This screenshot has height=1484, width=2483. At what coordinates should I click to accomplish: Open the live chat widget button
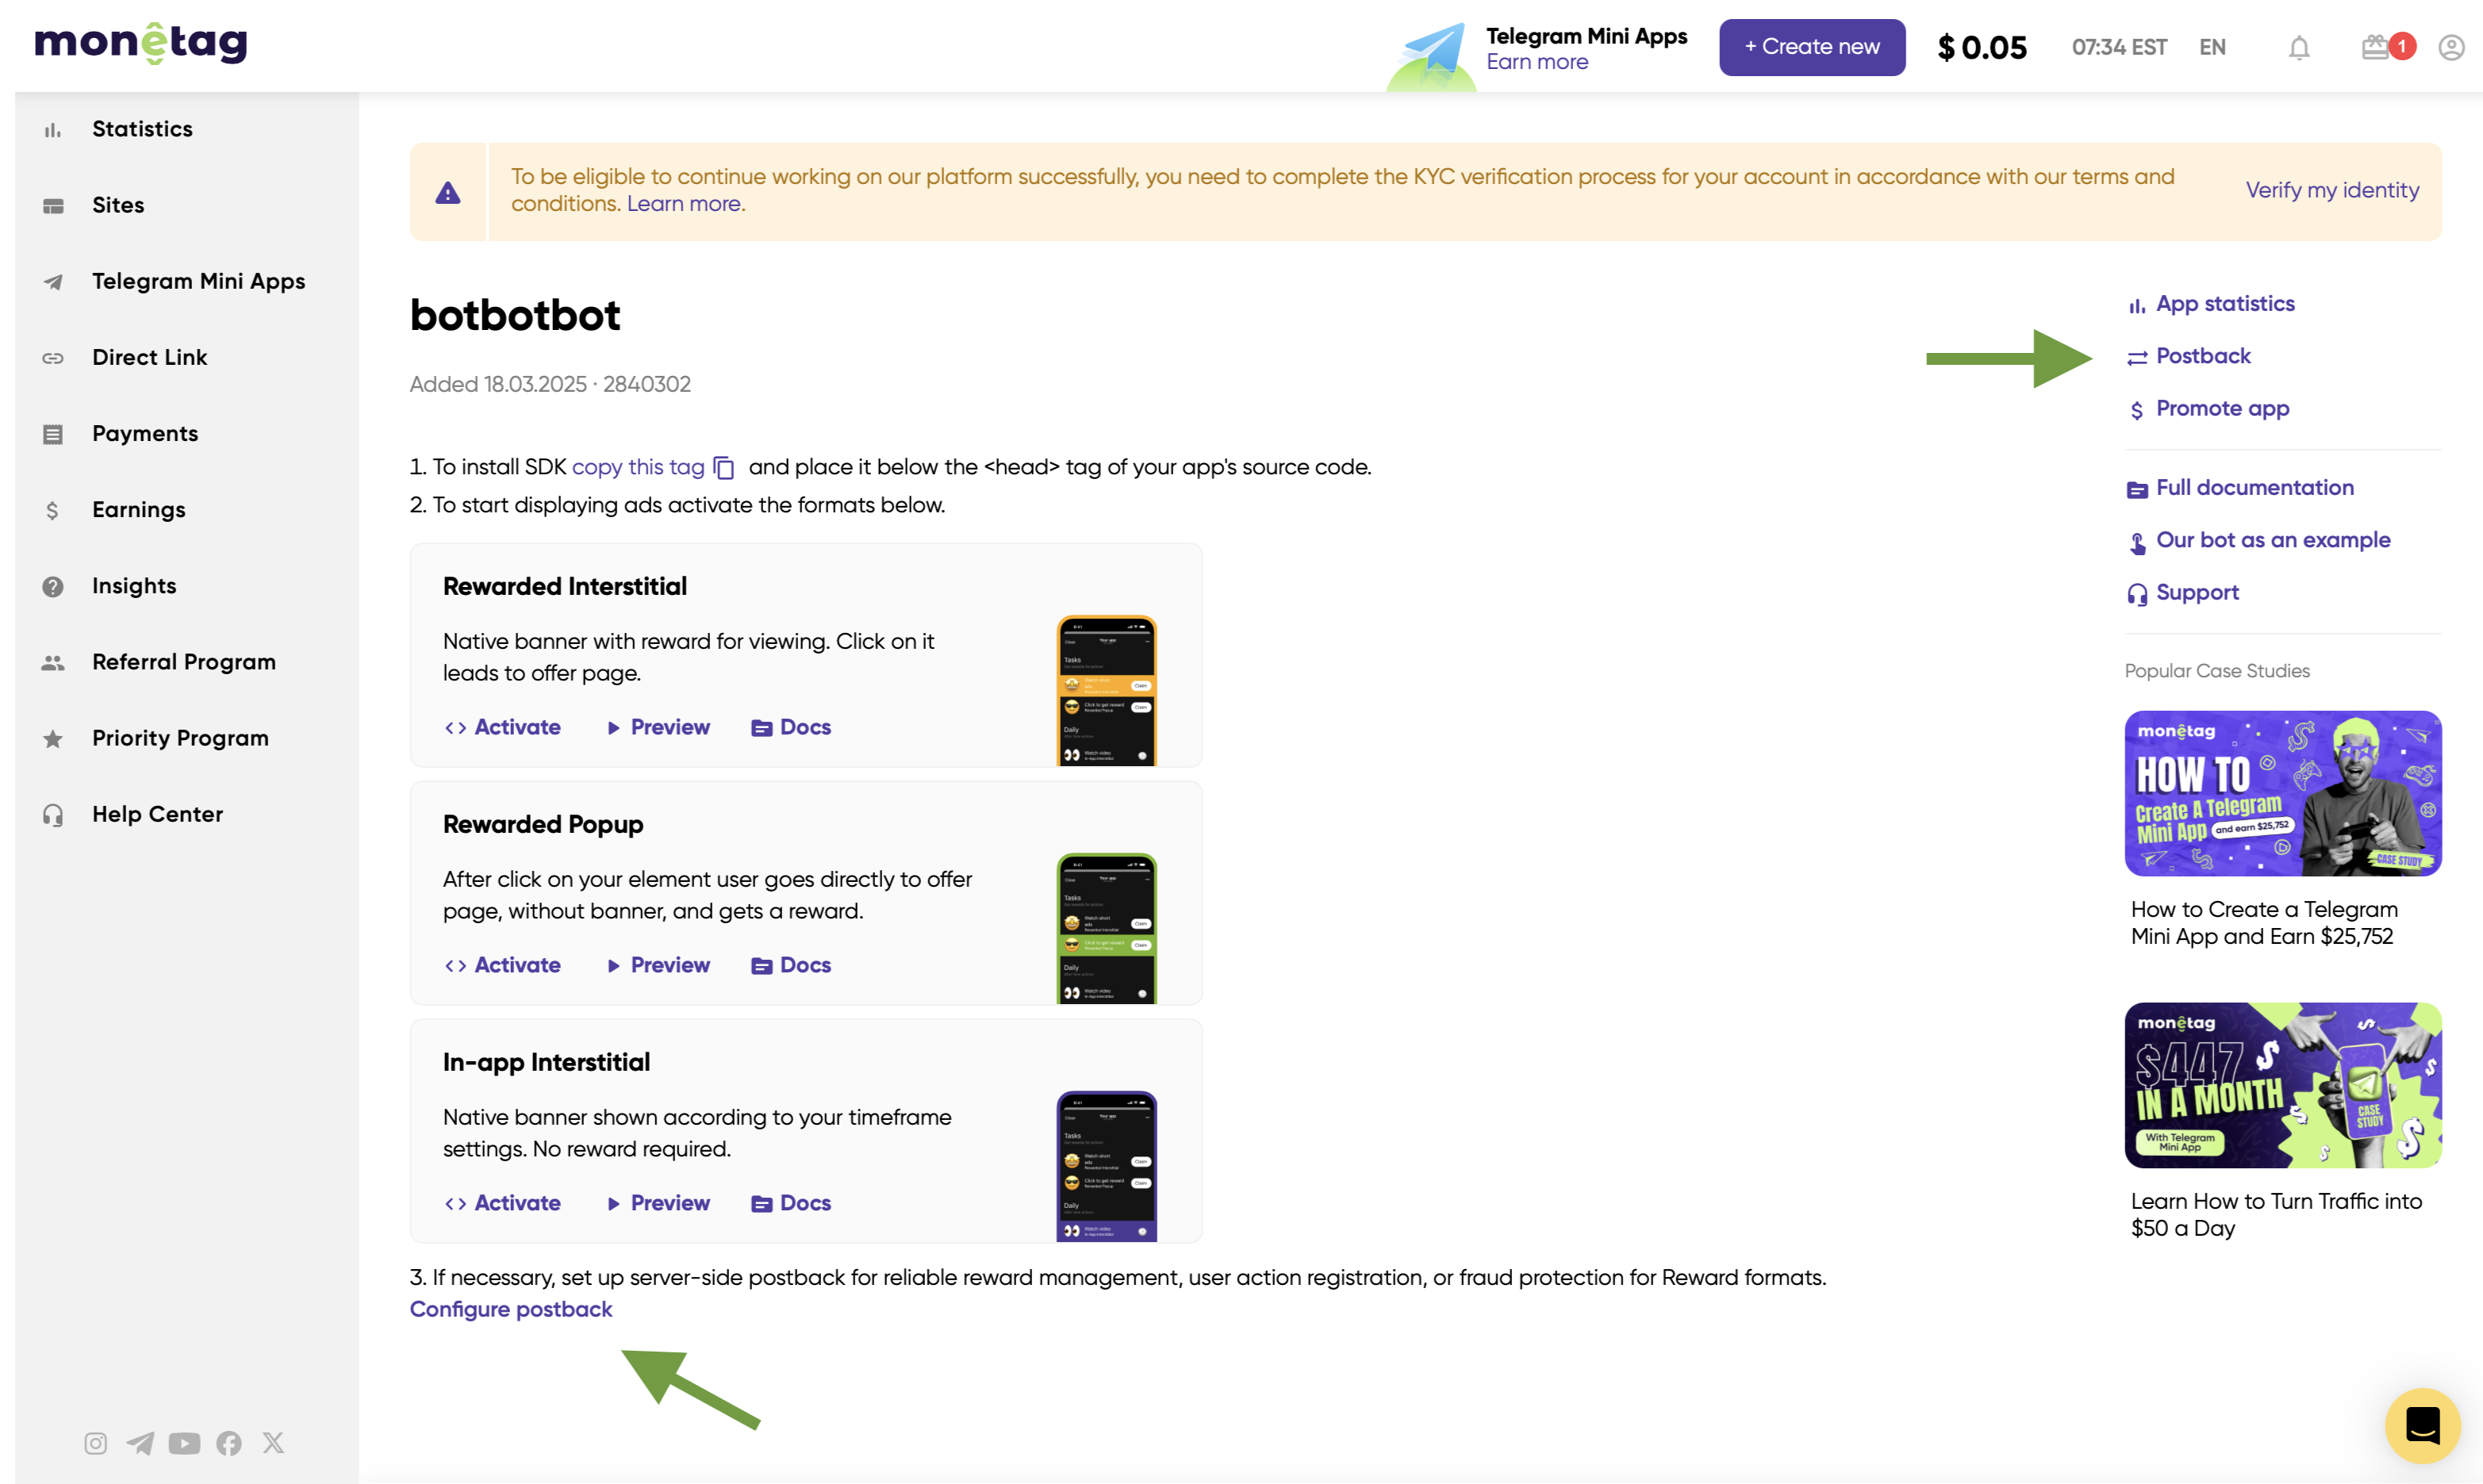[x=2422, y=1425]
